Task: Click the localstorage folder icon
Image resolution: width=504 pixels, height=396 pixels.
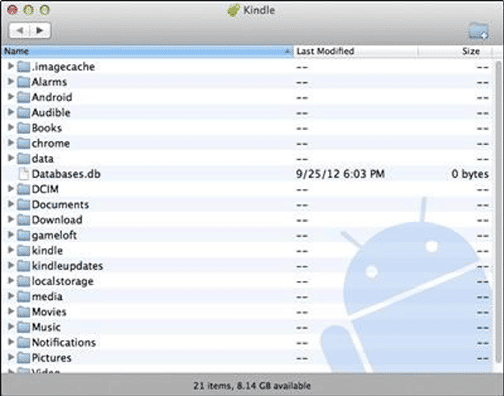Action: (24, 281)
